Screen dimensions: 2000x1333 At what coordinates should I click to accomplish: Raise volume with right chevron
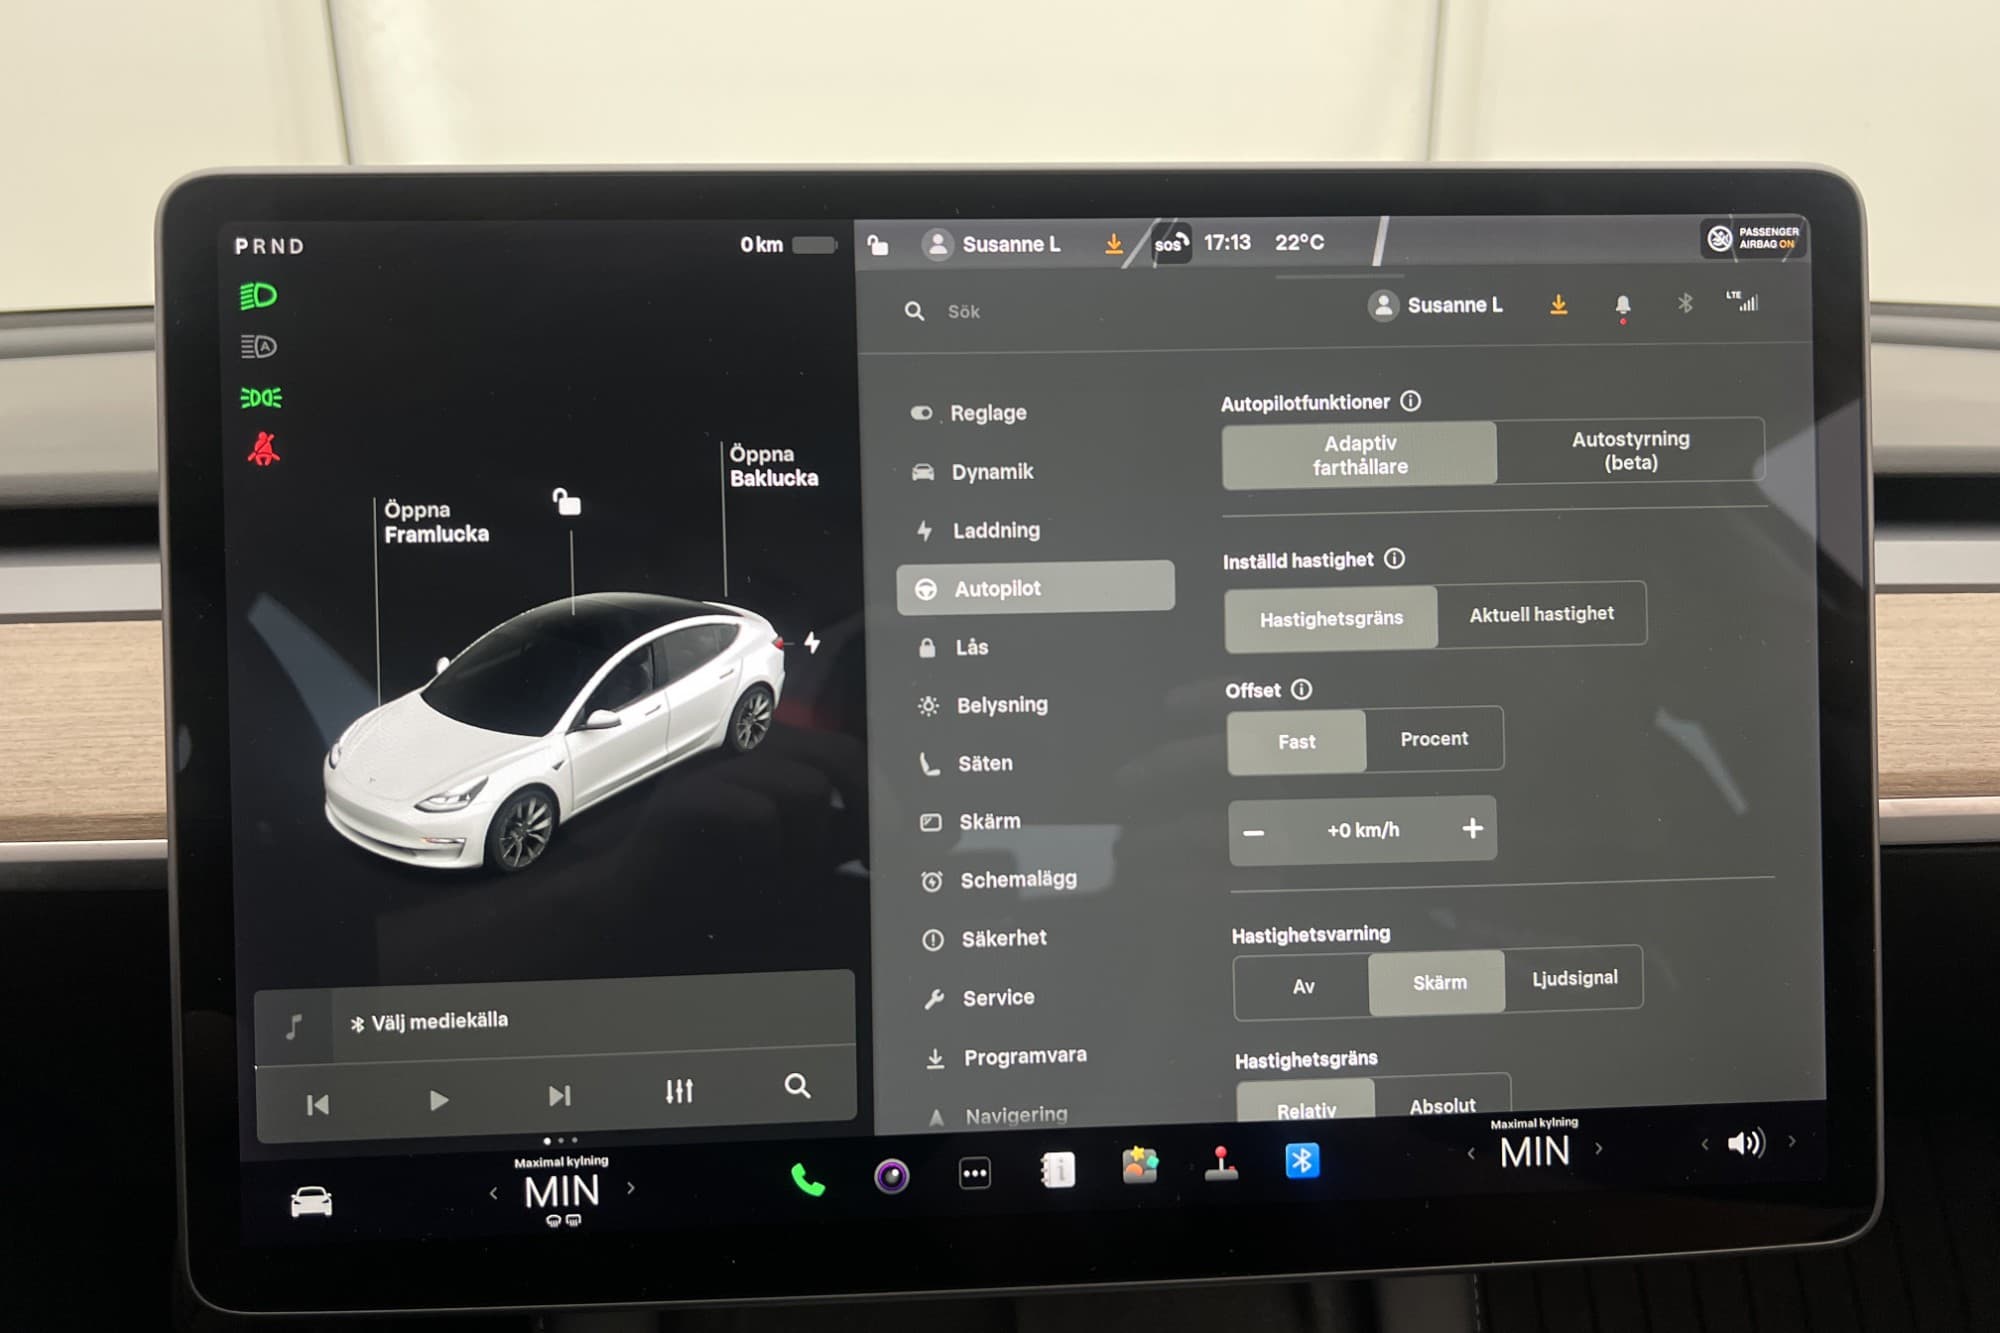coord(1791,1140)
